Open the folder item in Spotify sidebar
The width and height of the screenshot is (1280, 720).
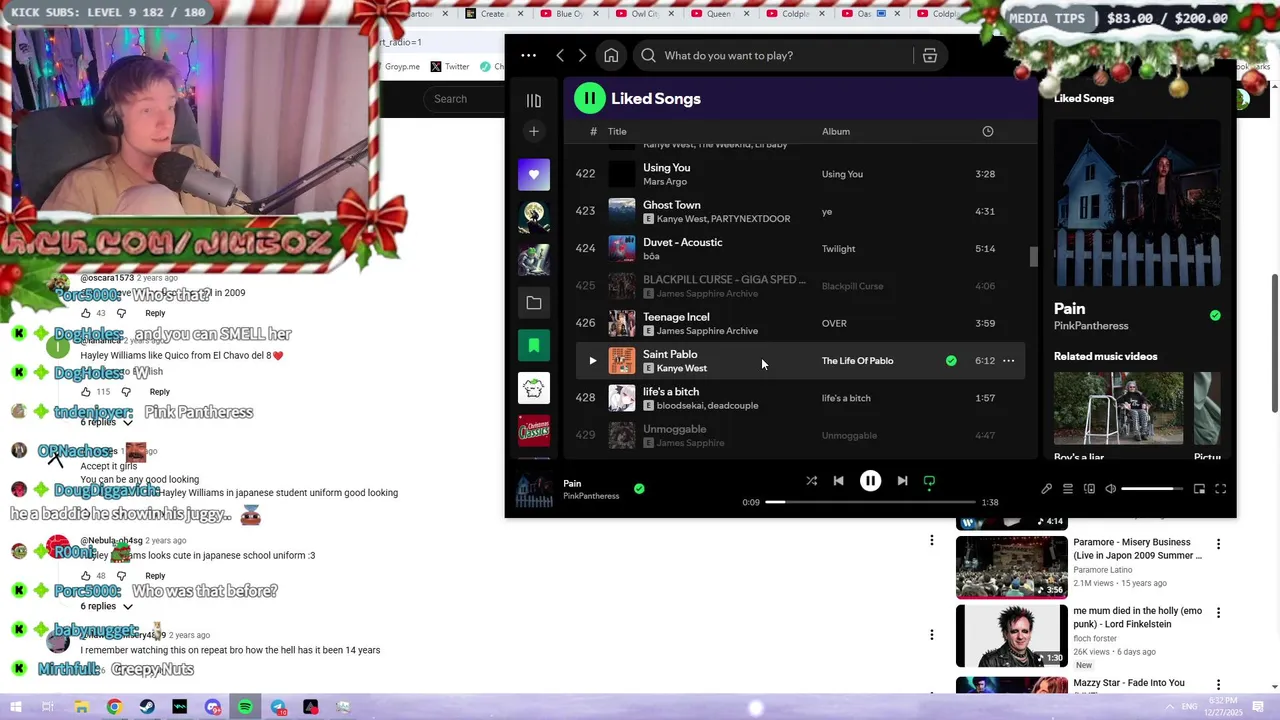[534, 302]
